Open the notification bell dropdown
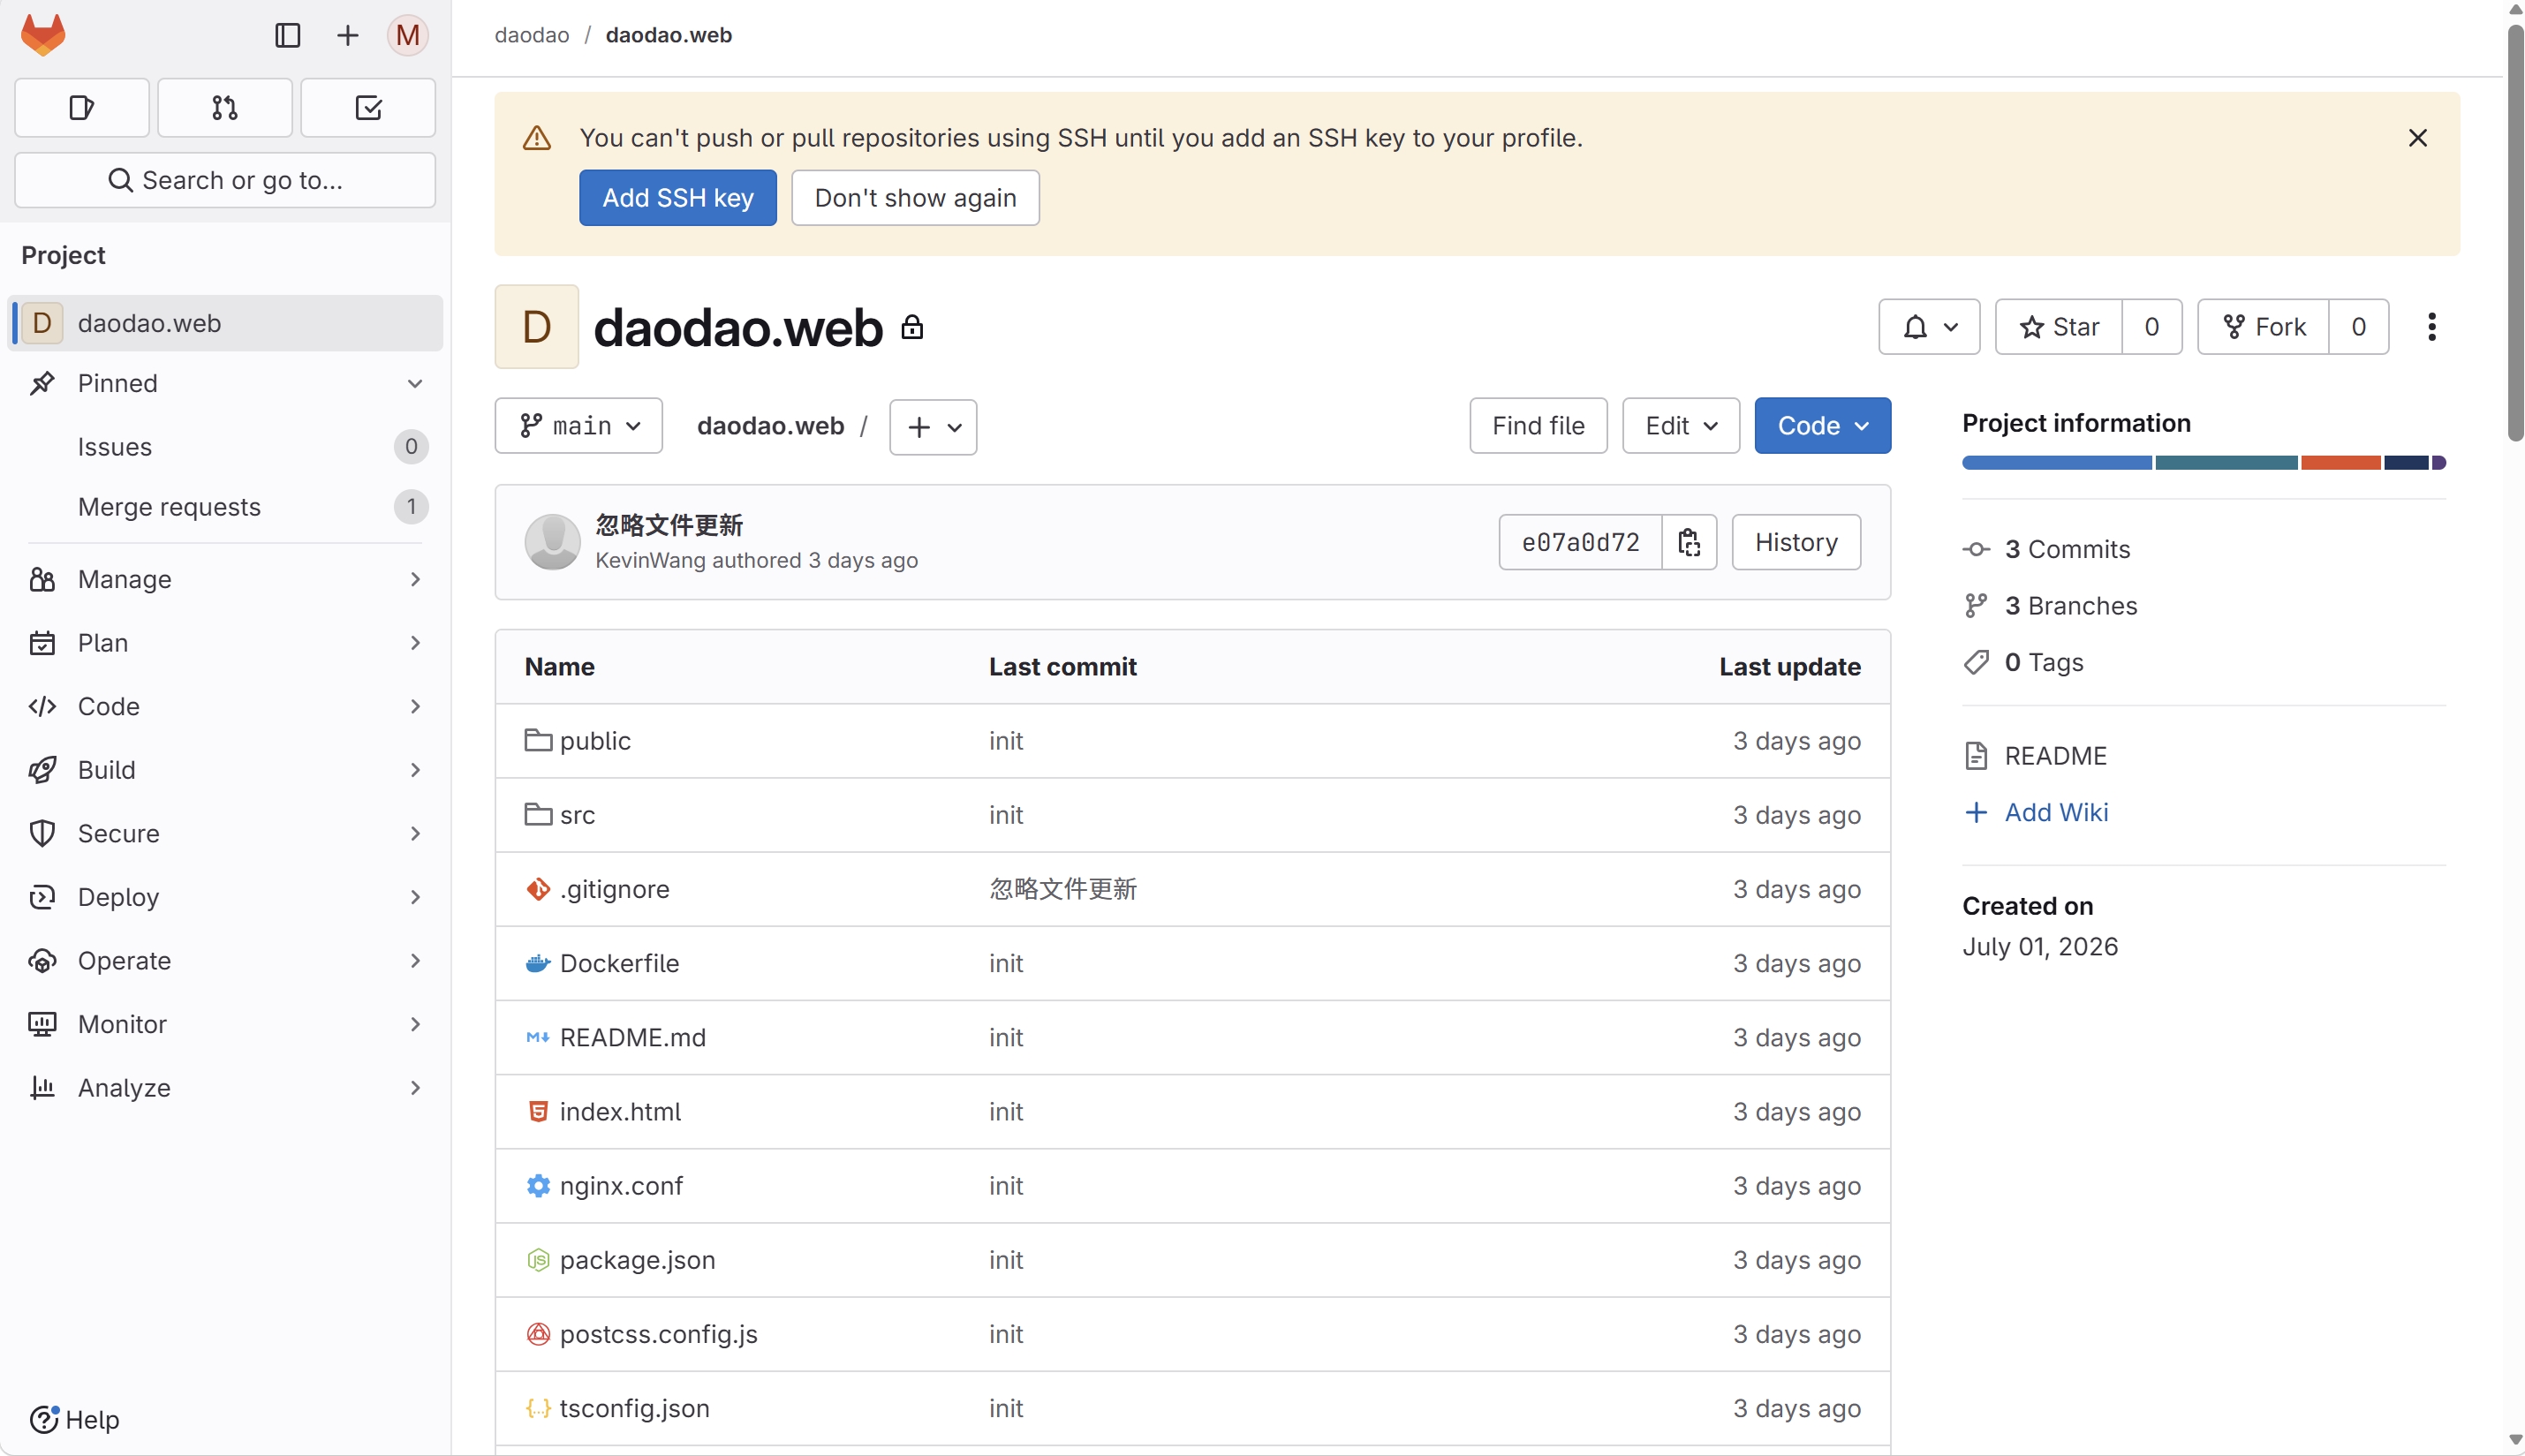 click(x=1929, y=327)
